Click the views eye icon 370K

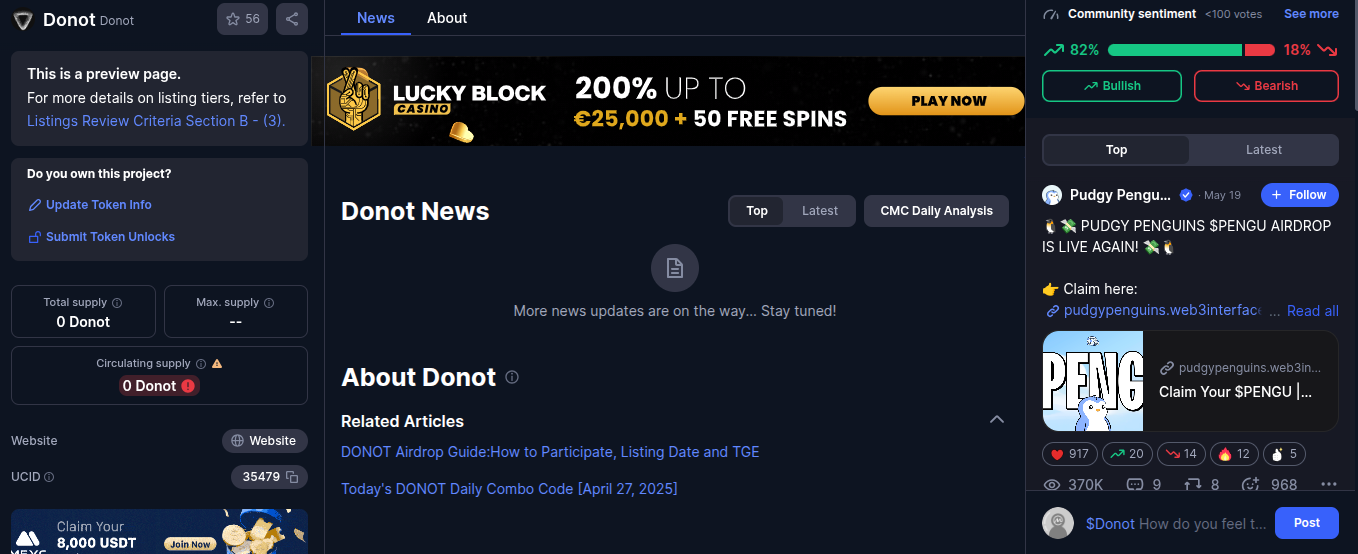pos(1052,485)
